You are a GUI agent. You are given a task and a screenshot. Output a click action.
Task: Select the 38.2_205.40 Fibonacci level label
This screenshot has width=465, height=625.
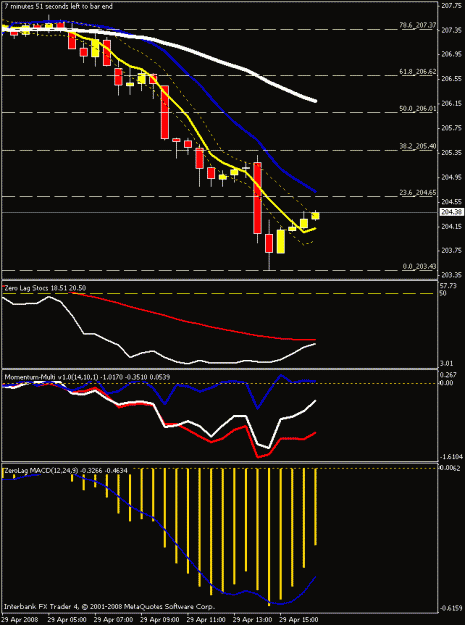(418, 146)
